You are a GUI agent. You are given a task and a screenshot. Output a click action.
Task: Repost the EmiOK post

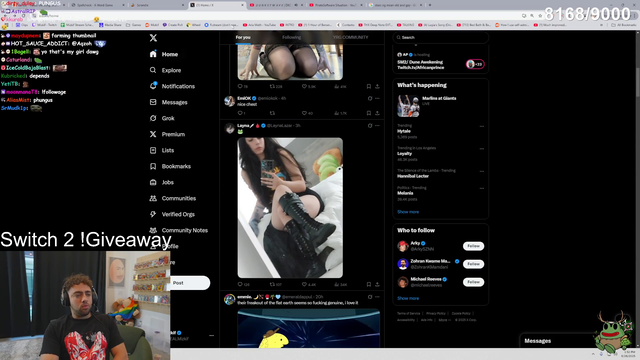tap(272, 113)
